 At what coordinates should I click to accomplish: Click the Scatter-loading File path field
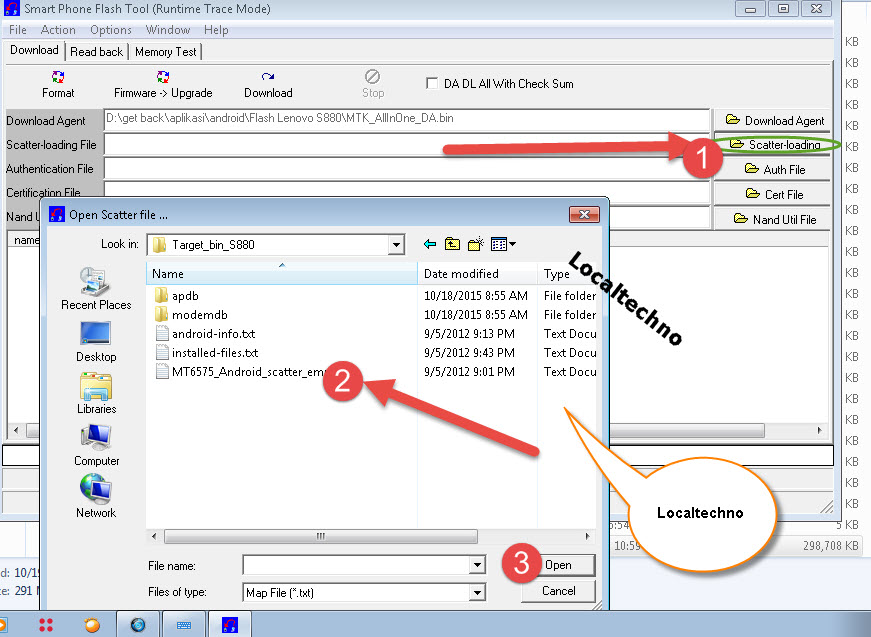pyautogui.click(x=407, y=145)
